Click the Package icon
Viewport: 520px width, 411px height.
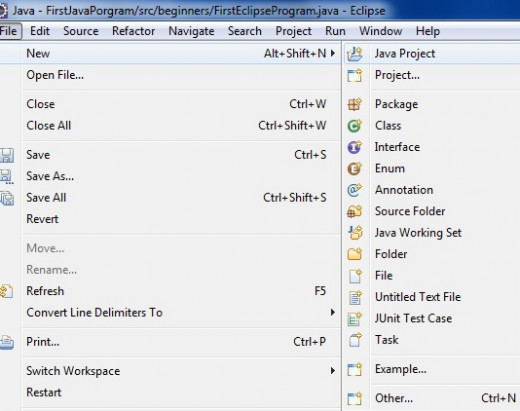(x=354, y=104)
